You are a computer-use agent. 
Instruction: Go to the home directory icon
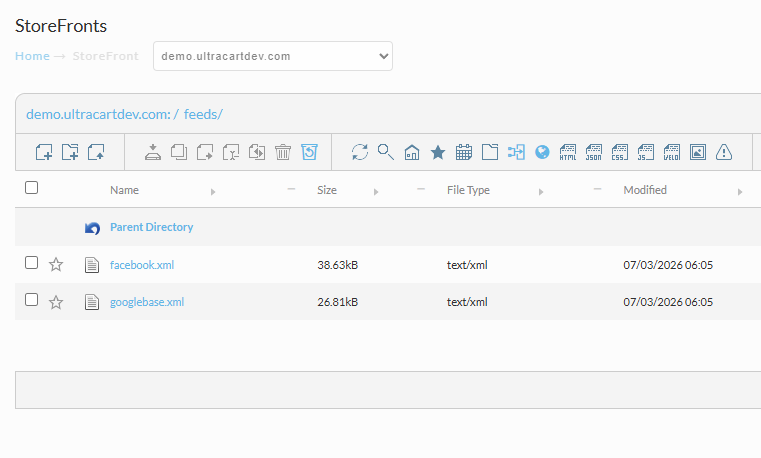[x=412, y=152]
